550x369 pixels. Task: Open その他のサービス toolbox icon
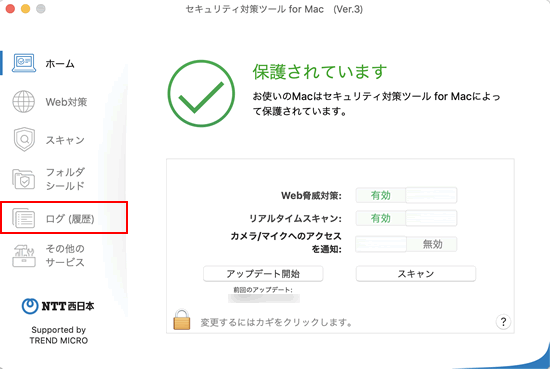24,256
